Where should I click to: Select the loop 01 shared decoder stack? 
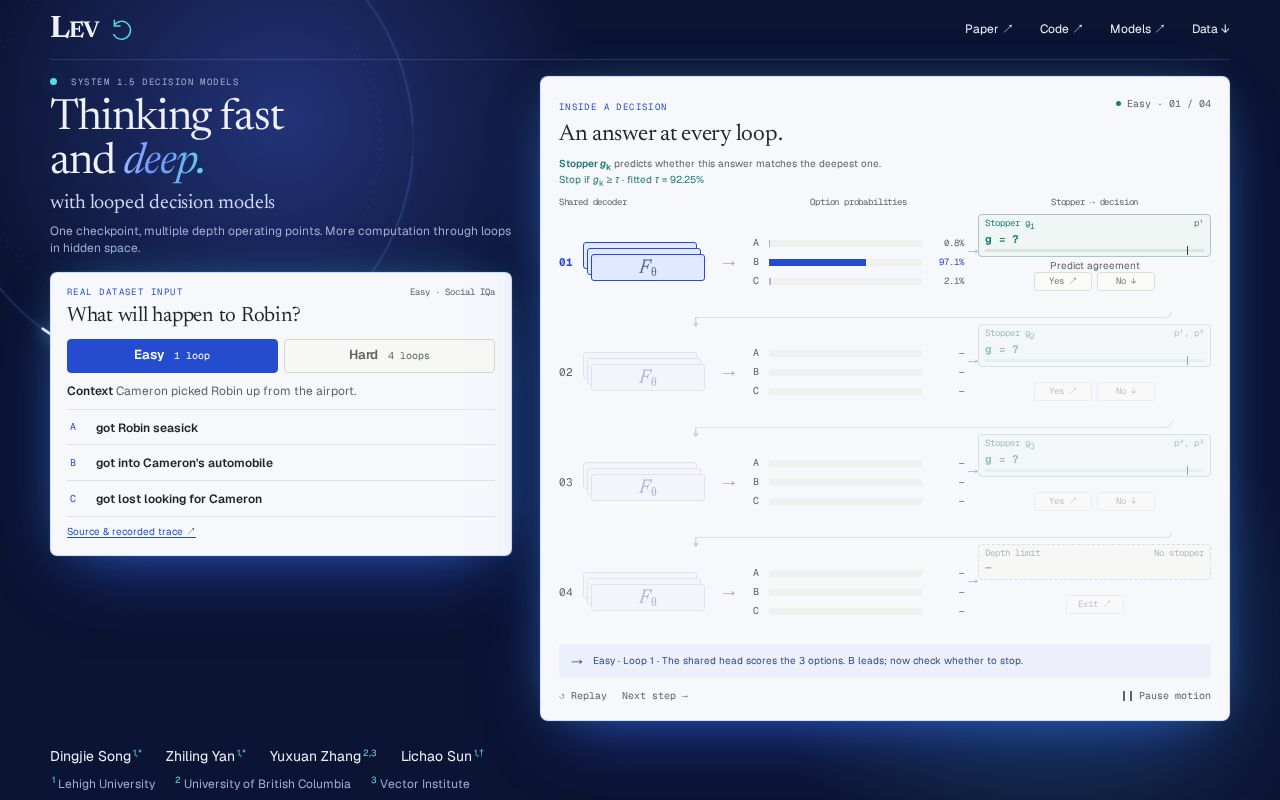pyautogui.click(x=644, y=262)
